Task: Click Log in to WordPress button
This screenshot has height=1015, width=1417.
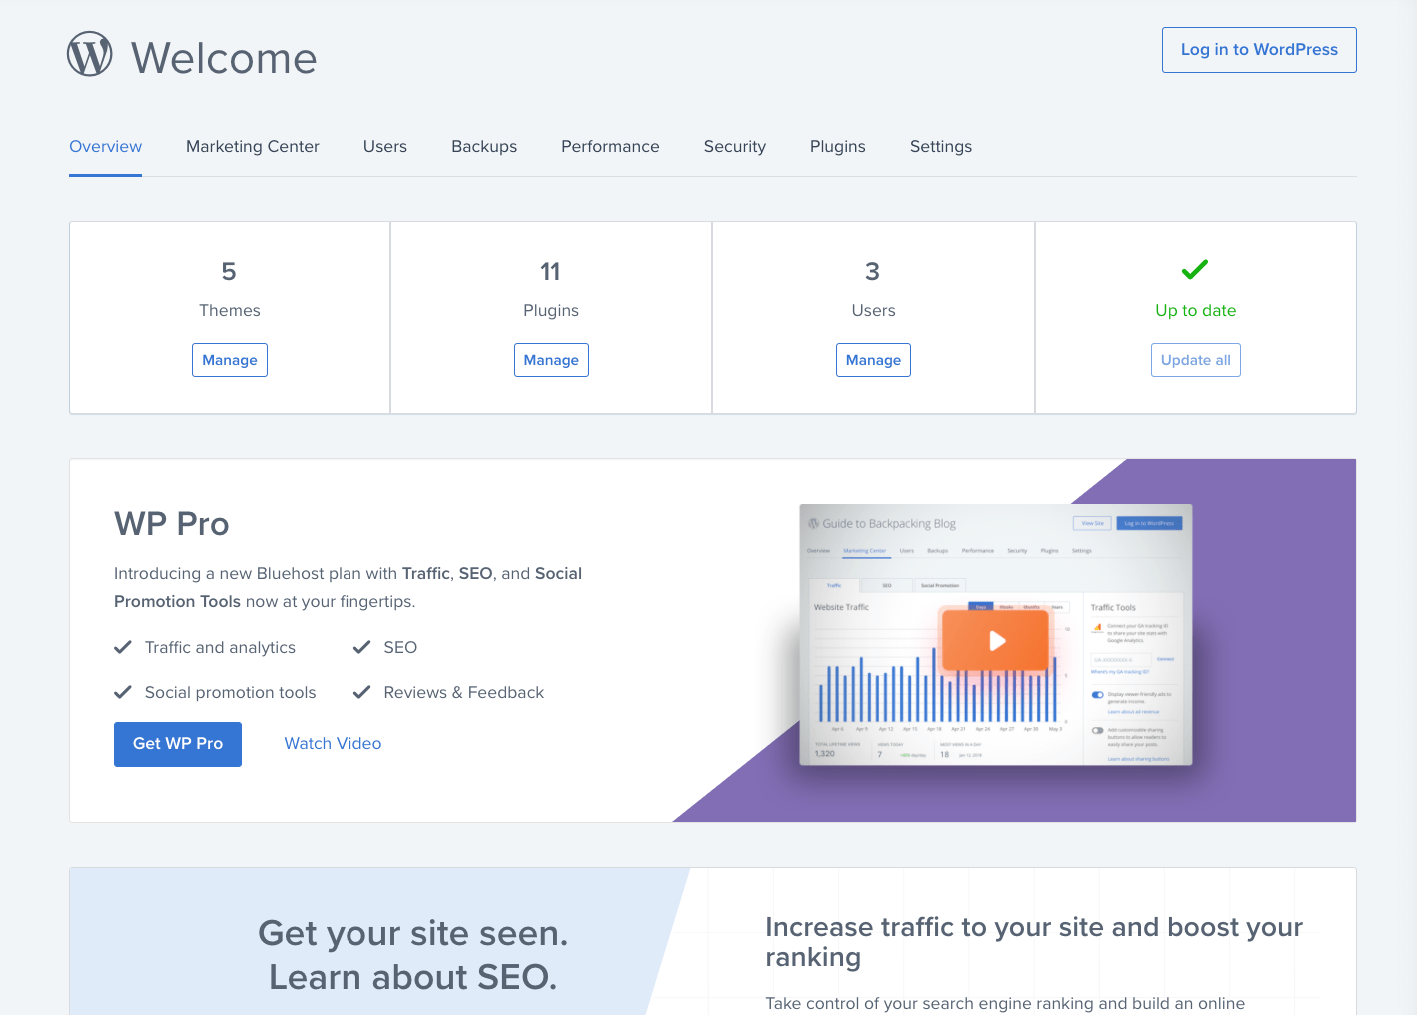Action: 1259,50
